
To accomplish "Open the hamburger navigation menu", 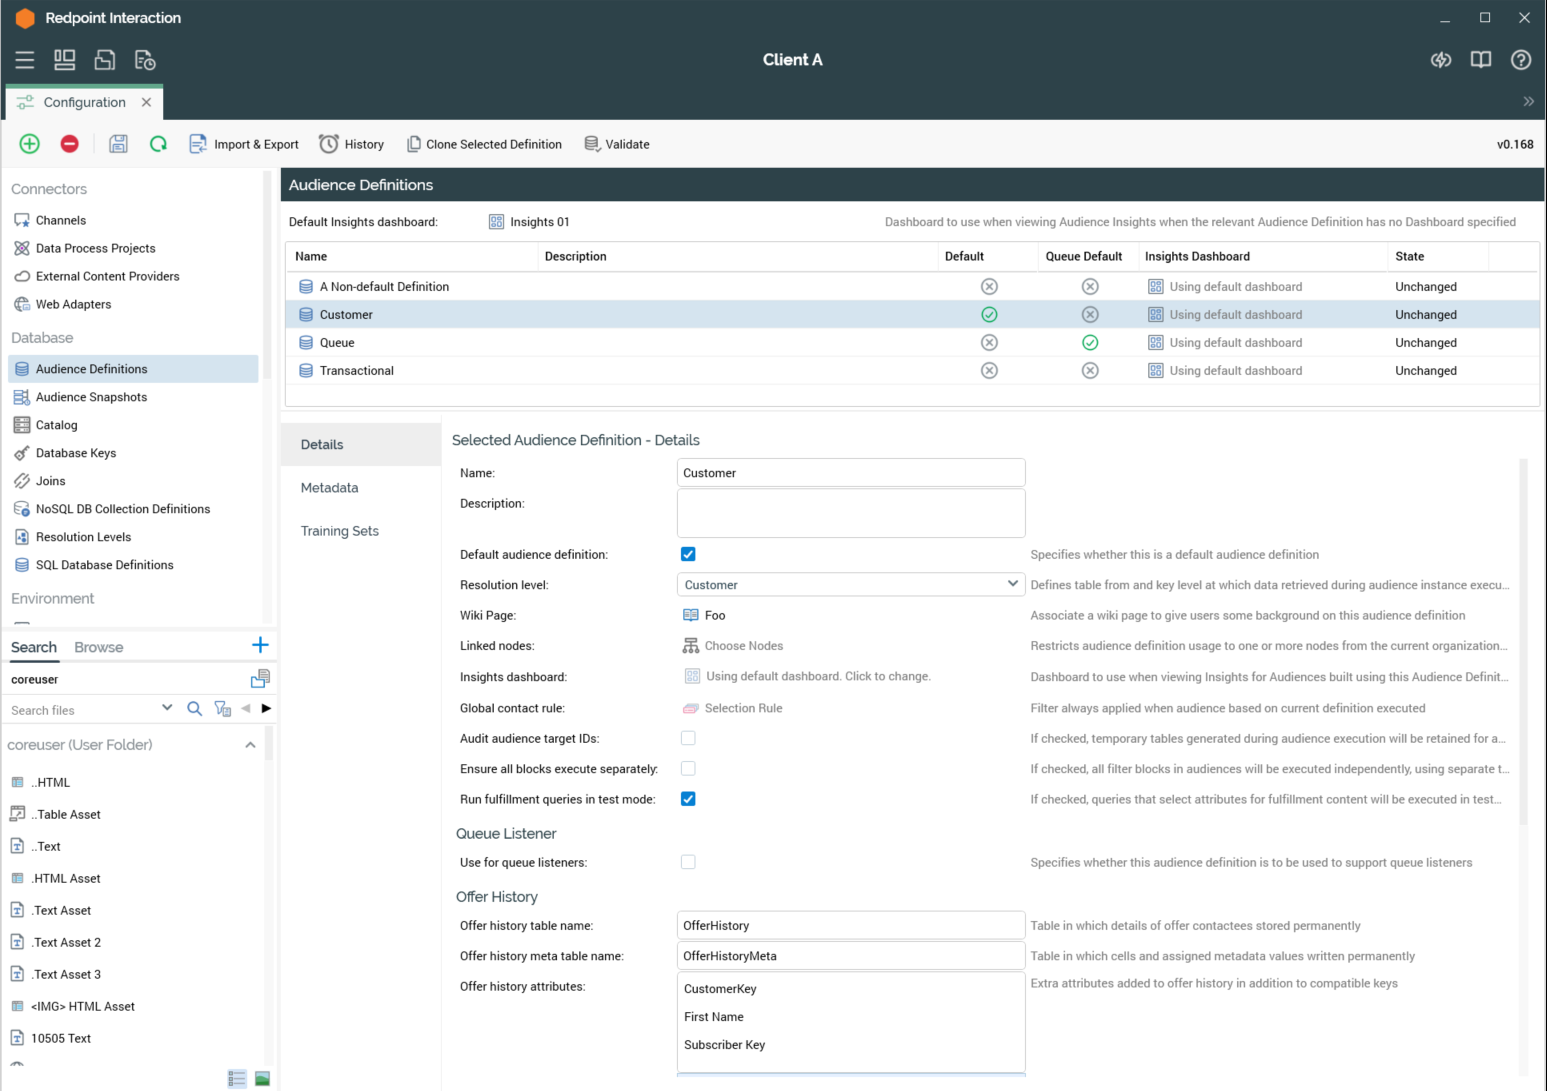I will pyautogui.click(x=25, y=60).
